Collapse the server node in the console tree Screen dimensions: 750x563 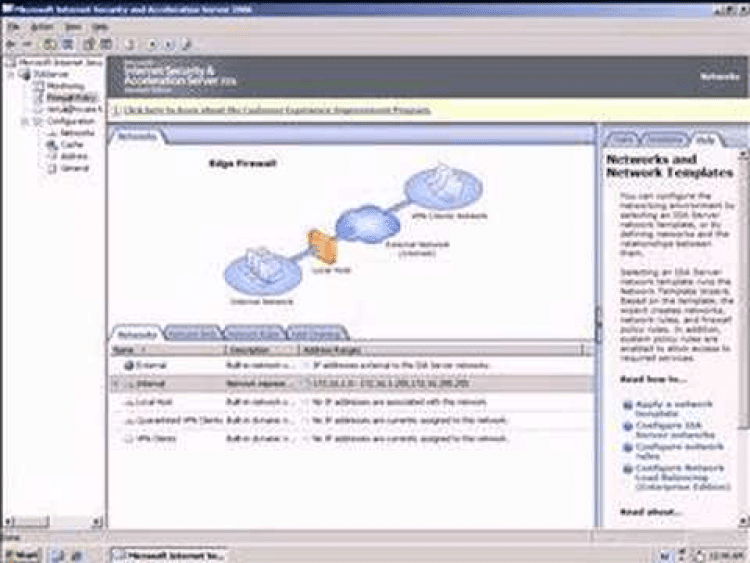click(x=11, y=74)
